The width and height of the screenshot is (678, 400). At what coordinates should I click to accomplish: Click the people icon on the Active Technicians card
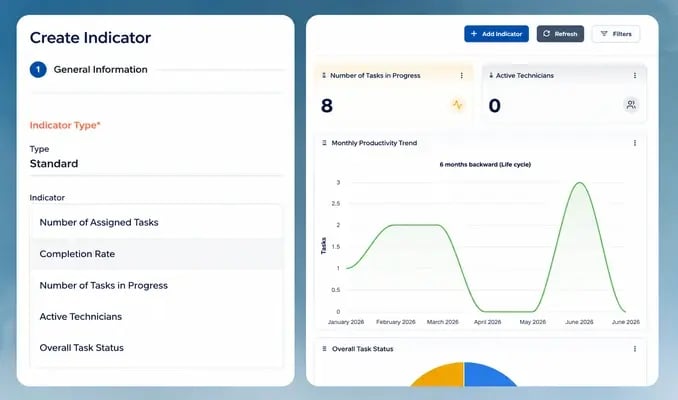coord(631,105)
